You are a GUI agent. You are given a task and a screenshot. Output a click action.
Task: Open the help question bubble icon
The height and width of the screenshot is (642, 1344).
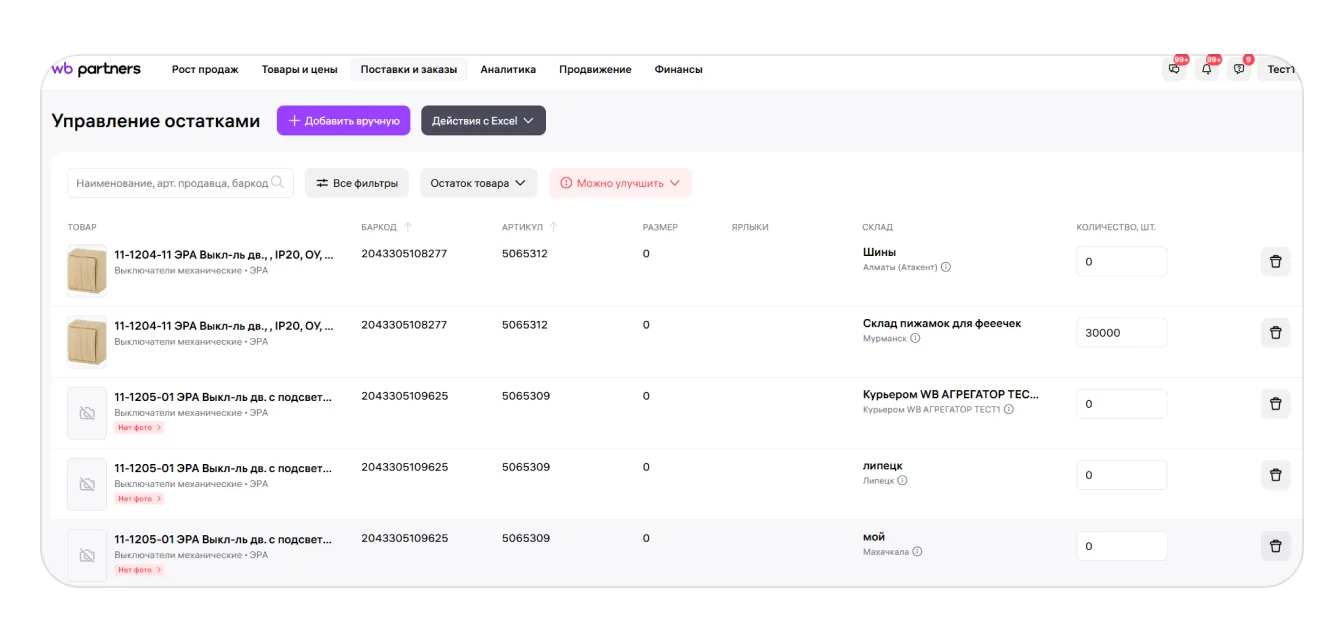click(x=1239, y=69)
